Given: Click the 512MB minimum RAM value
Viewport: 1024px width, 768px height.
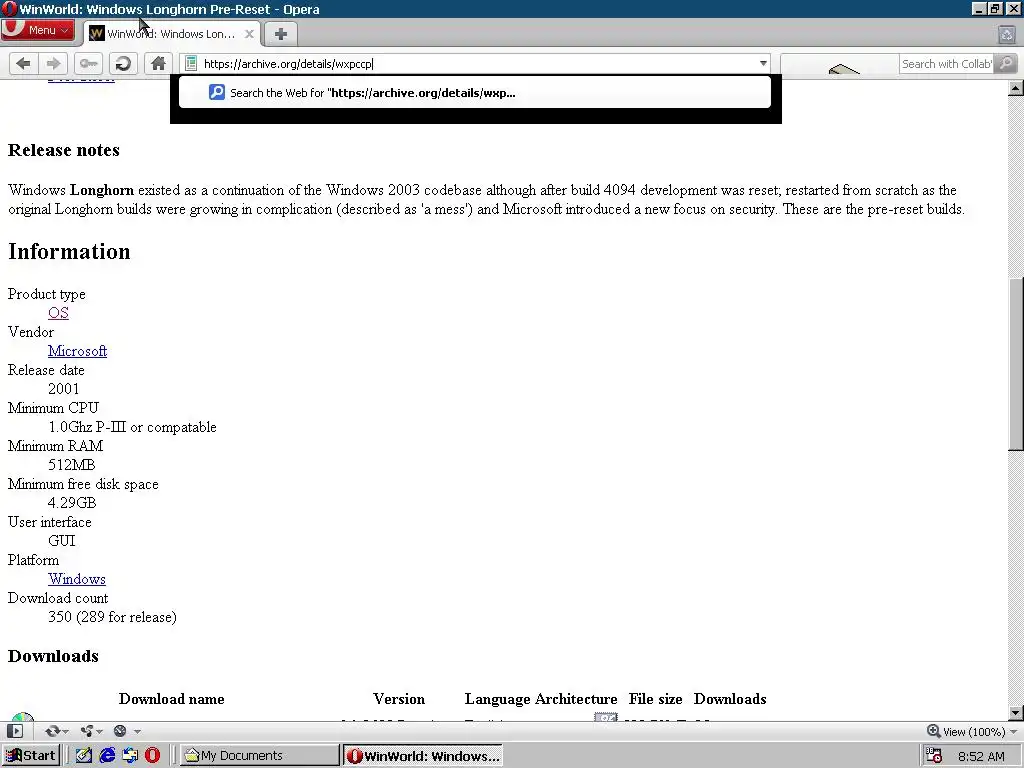Looking at the screenshot, I should [72, 465].
